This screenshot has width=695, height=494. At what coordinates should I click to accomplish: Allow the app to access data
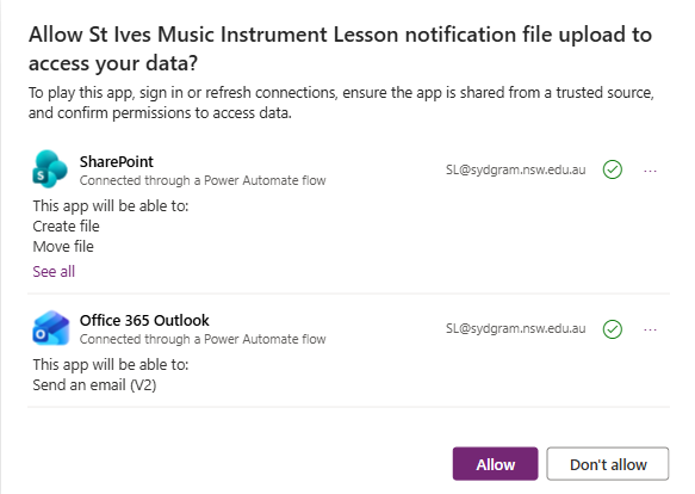click(495, 464)
